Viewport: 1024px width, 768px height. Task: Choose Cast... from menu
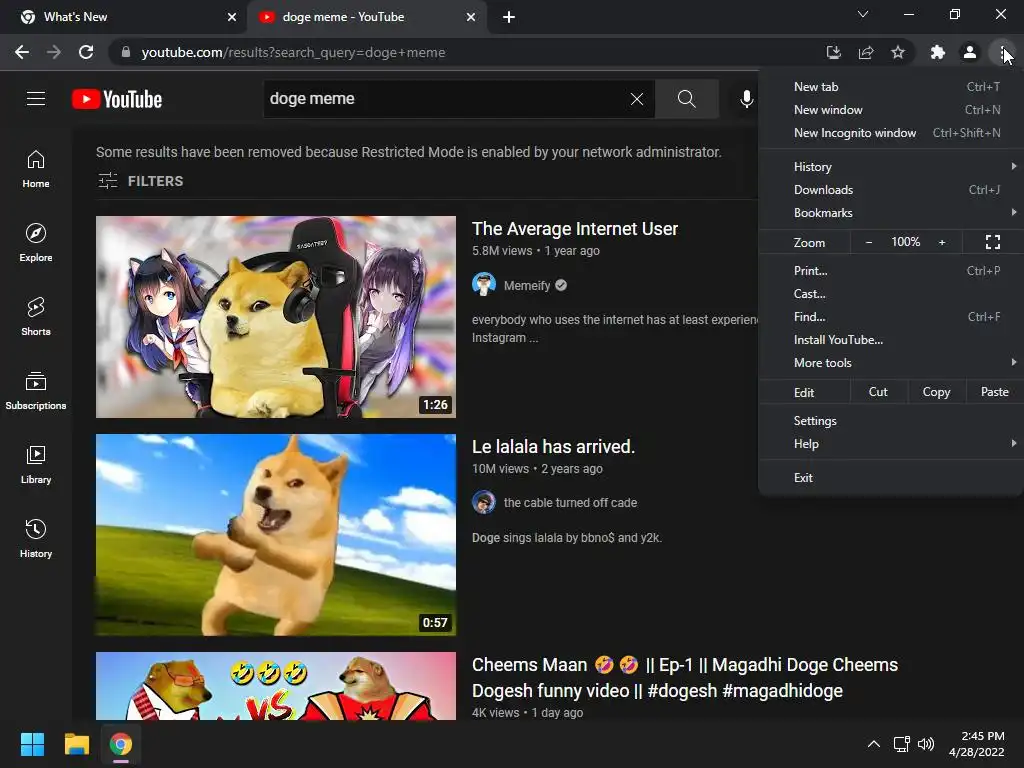891,293
